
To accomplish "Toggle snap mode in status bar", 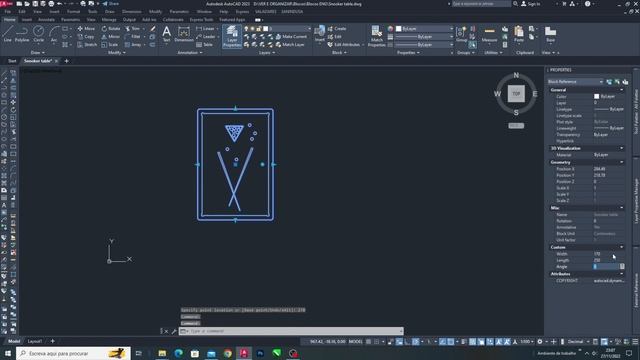I will (377, 341).
